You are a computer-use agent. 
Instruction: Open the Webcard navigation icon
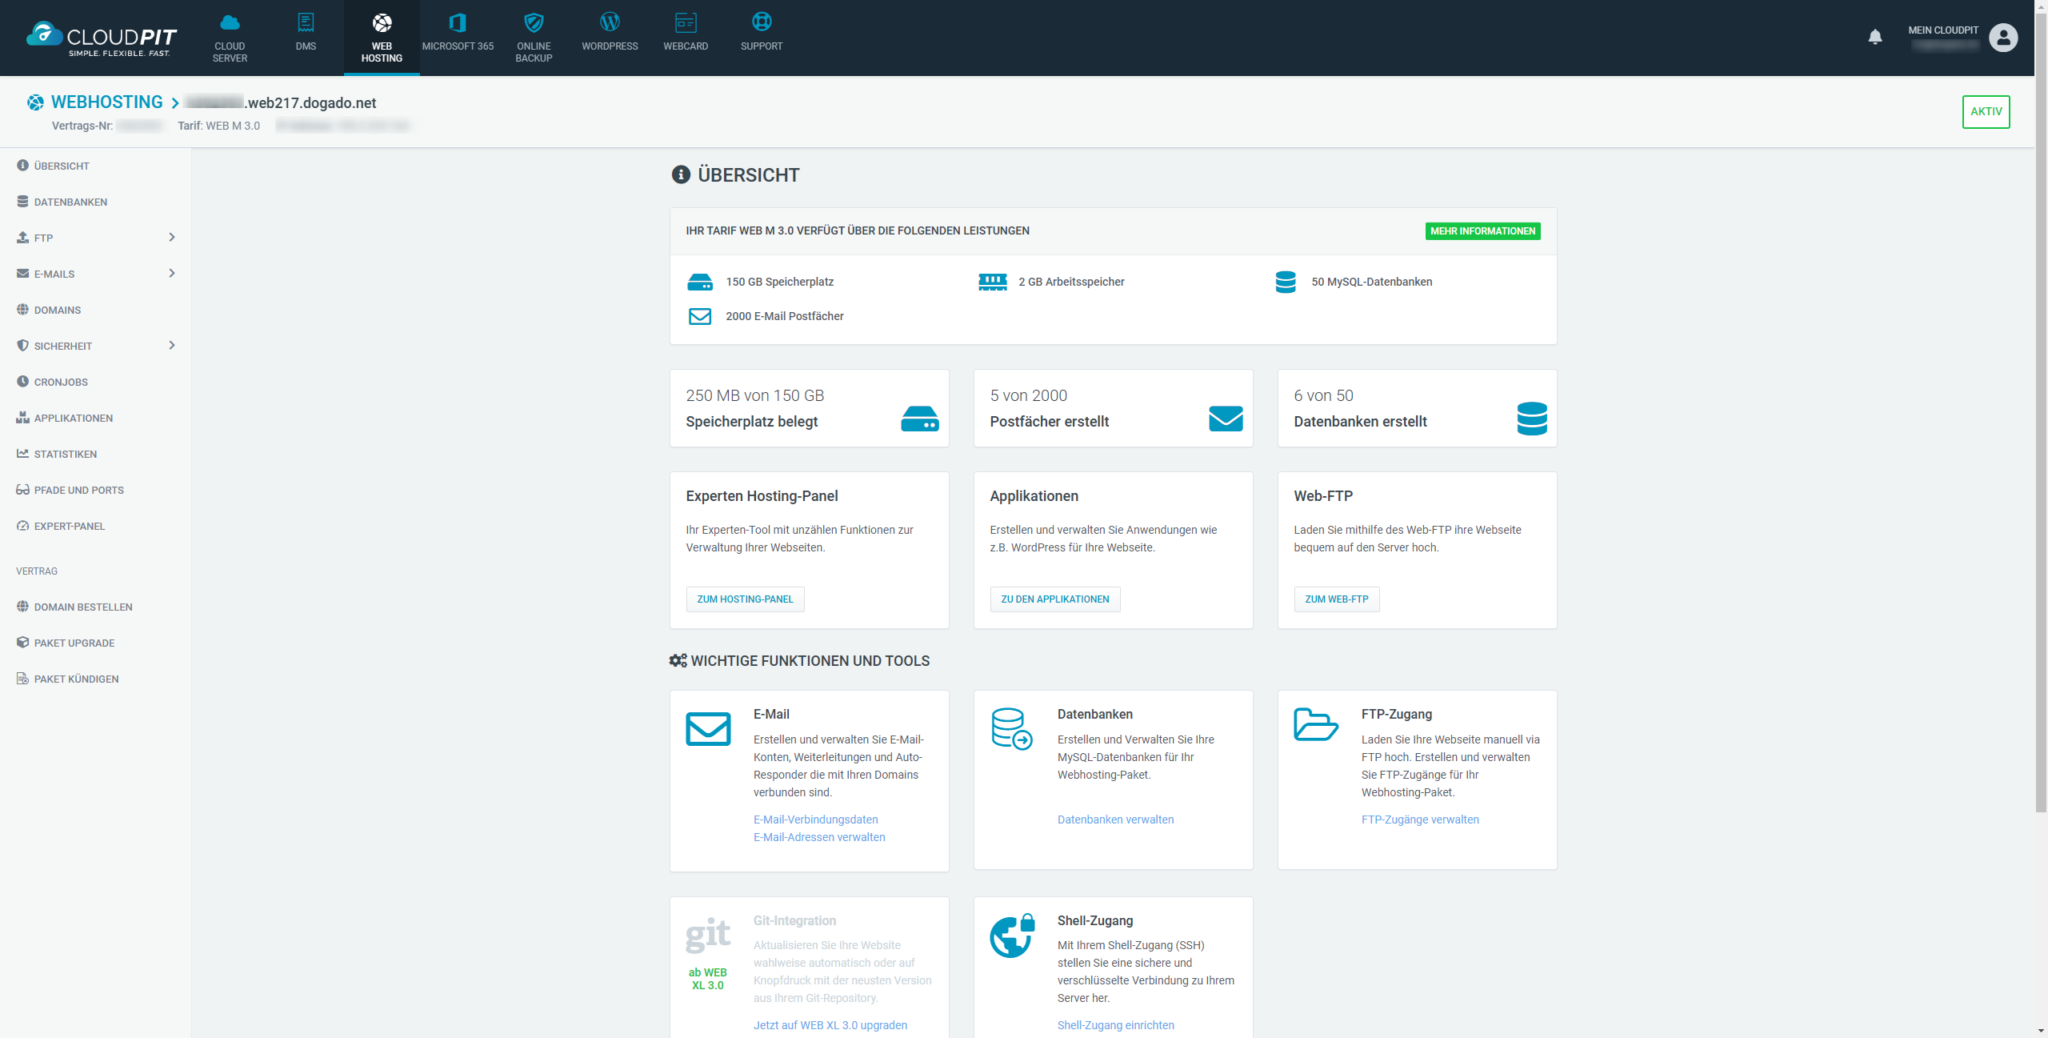(x=685, y=23)
